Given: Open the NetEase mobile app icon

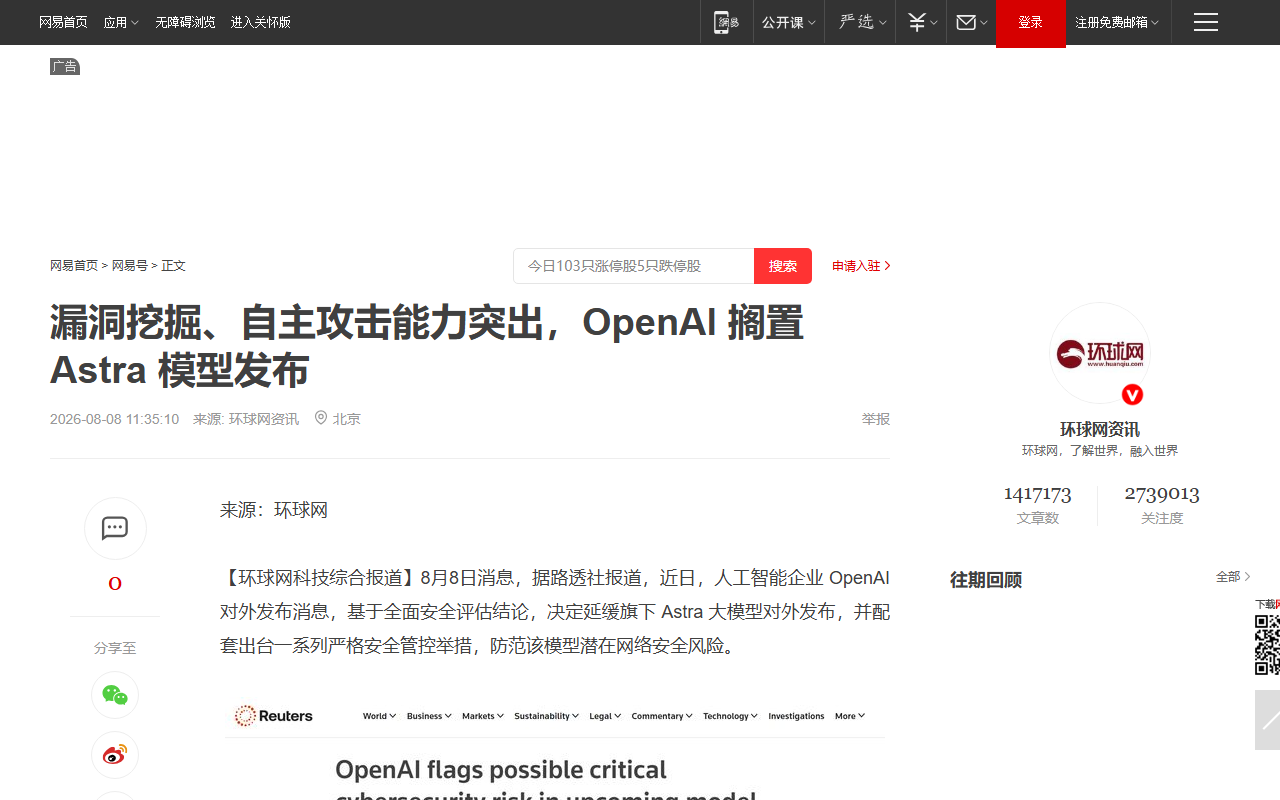Looking at the screenshot, I should click(726, 22).
